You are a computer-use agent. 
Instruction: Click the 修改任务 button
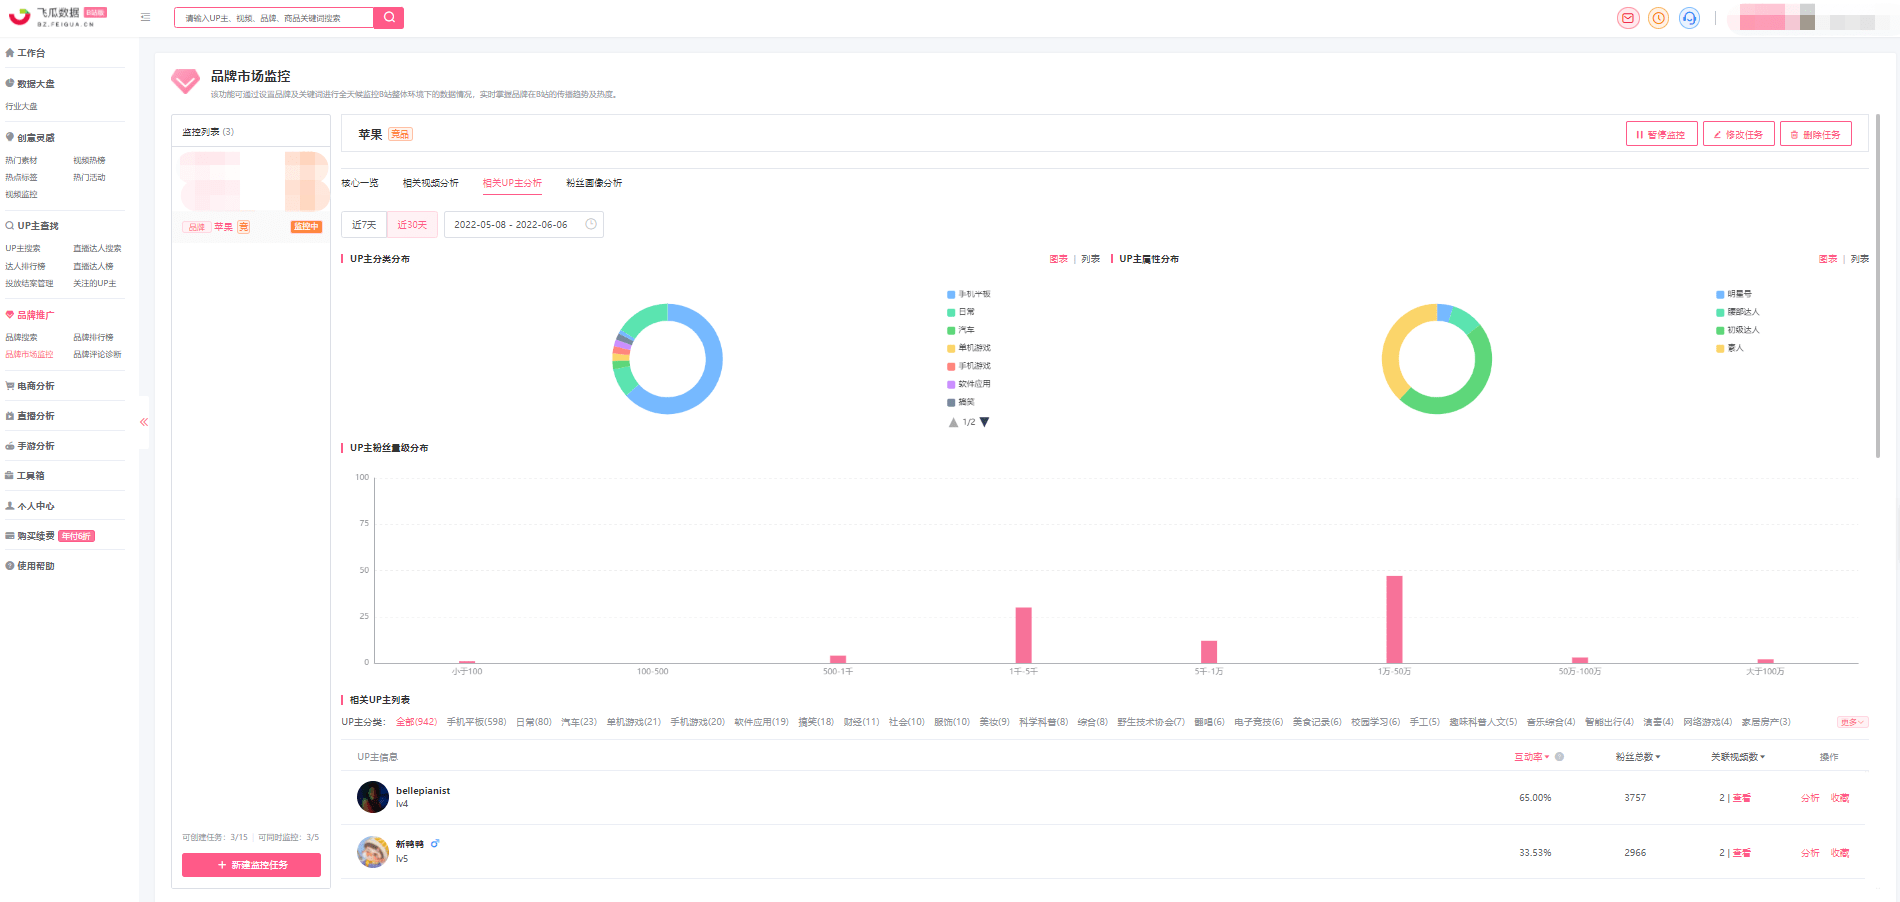[x=1739, y=134]
